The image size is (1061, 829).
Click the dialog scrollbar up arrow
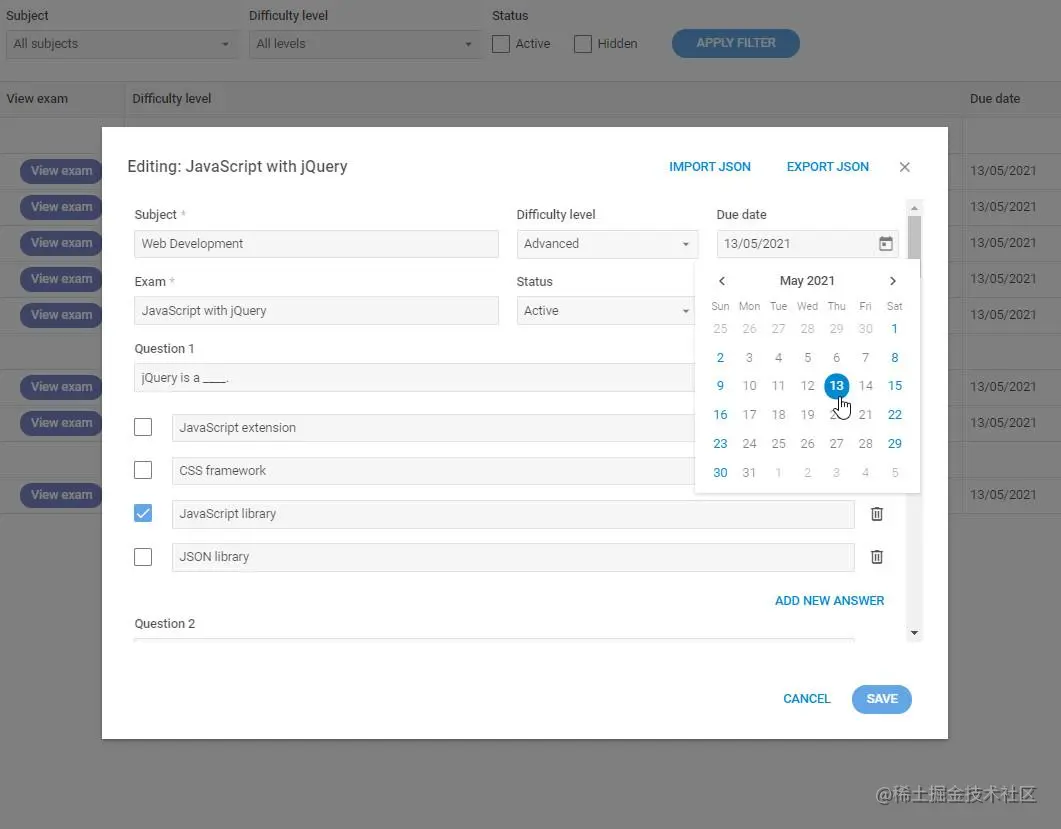(x=914, y=208)
